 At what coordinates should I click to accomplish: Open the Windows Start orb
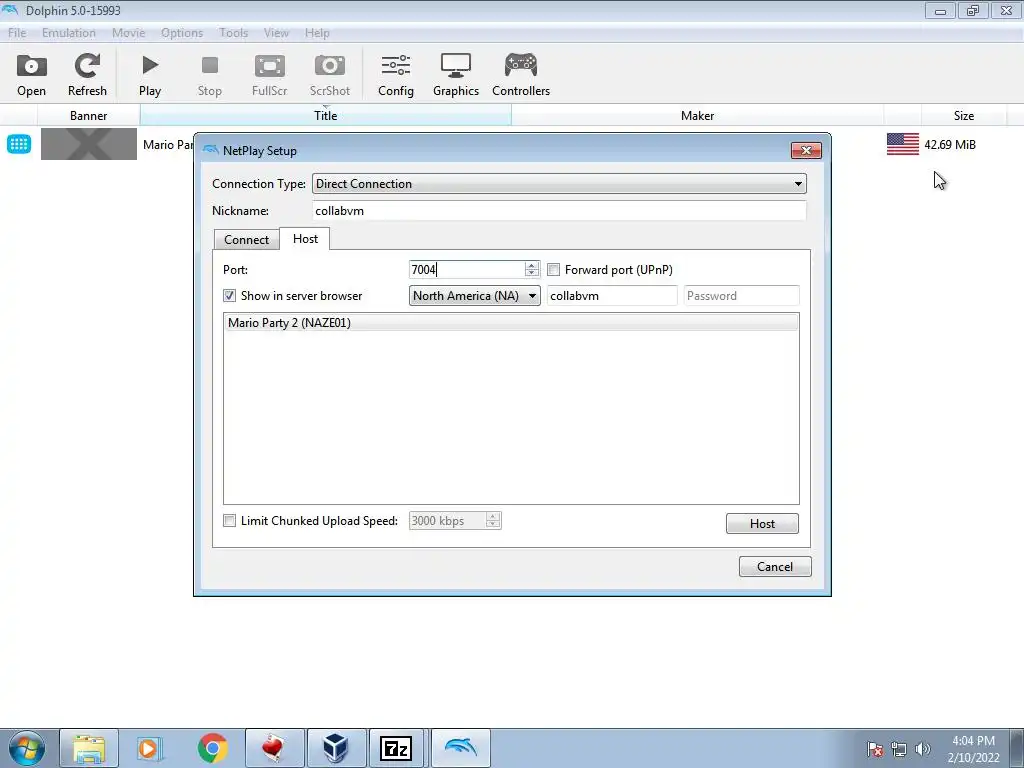pyautogui.click(x=27, y=748)
